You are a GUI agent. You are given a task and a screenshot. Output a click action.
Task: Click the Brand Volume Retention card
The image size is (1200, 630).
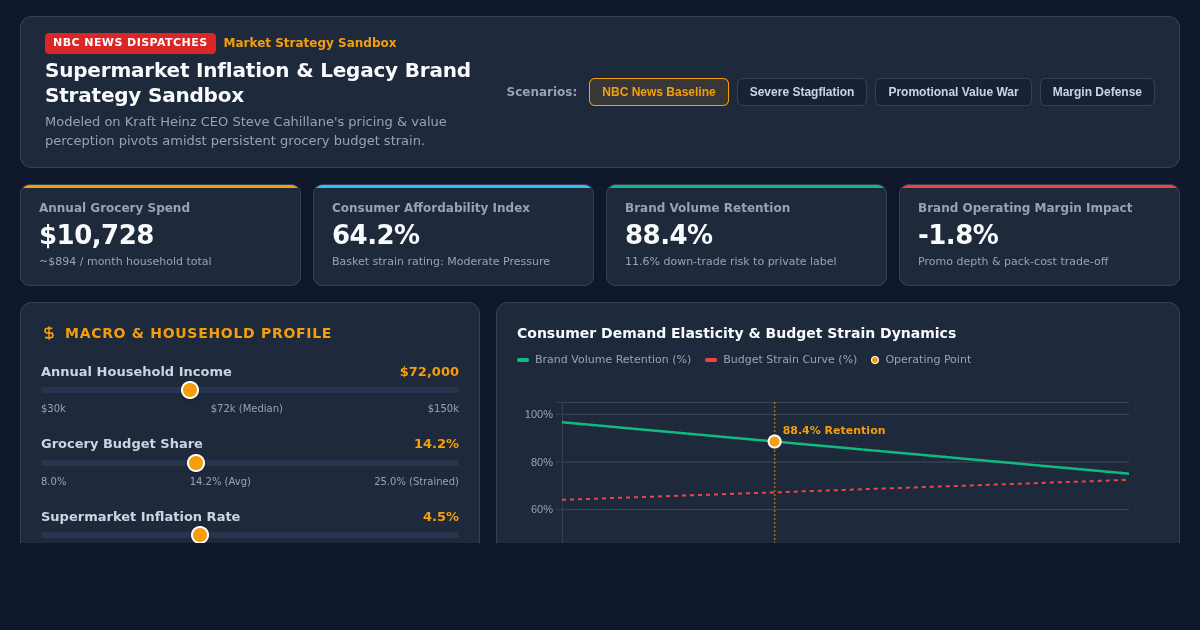pyautogui.click(x=746, y=235)
